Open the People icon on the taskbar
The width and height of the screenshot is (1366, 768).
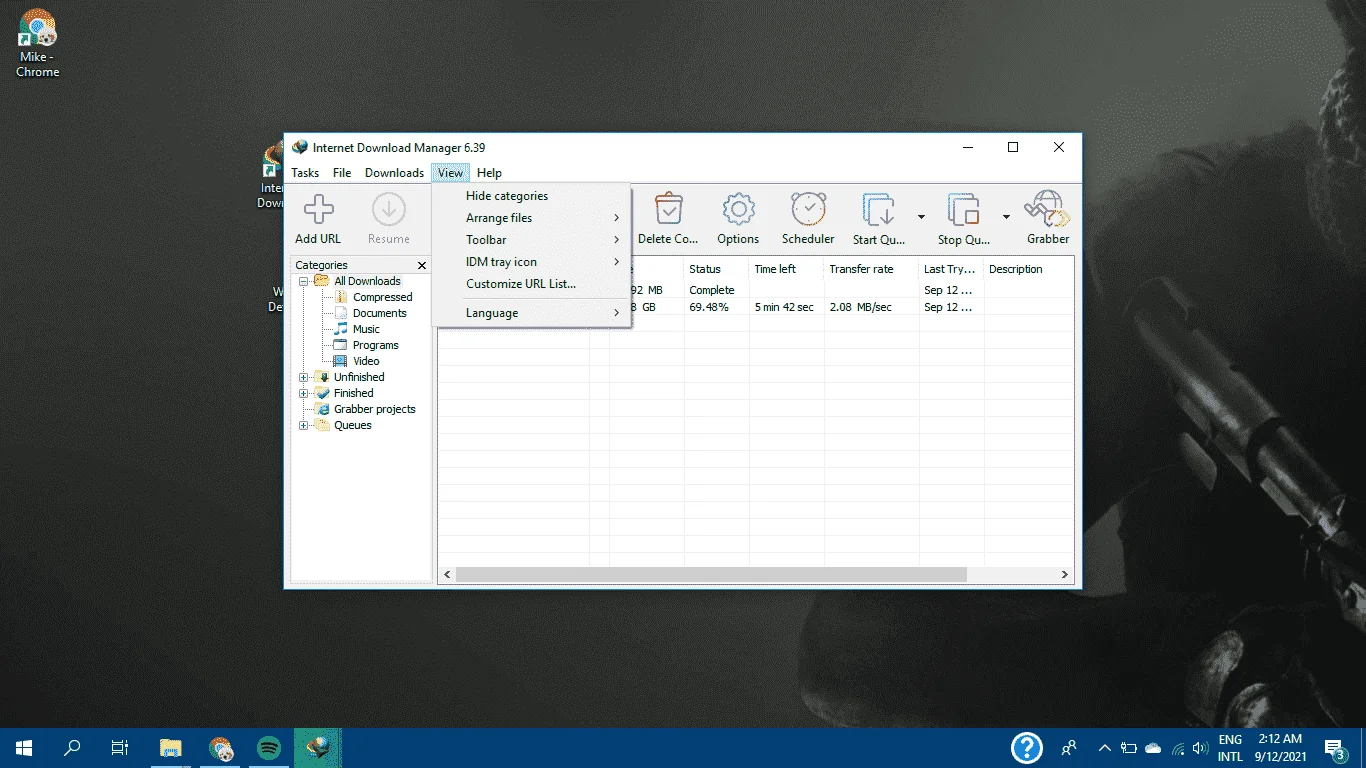click(x=1069, y=747)
